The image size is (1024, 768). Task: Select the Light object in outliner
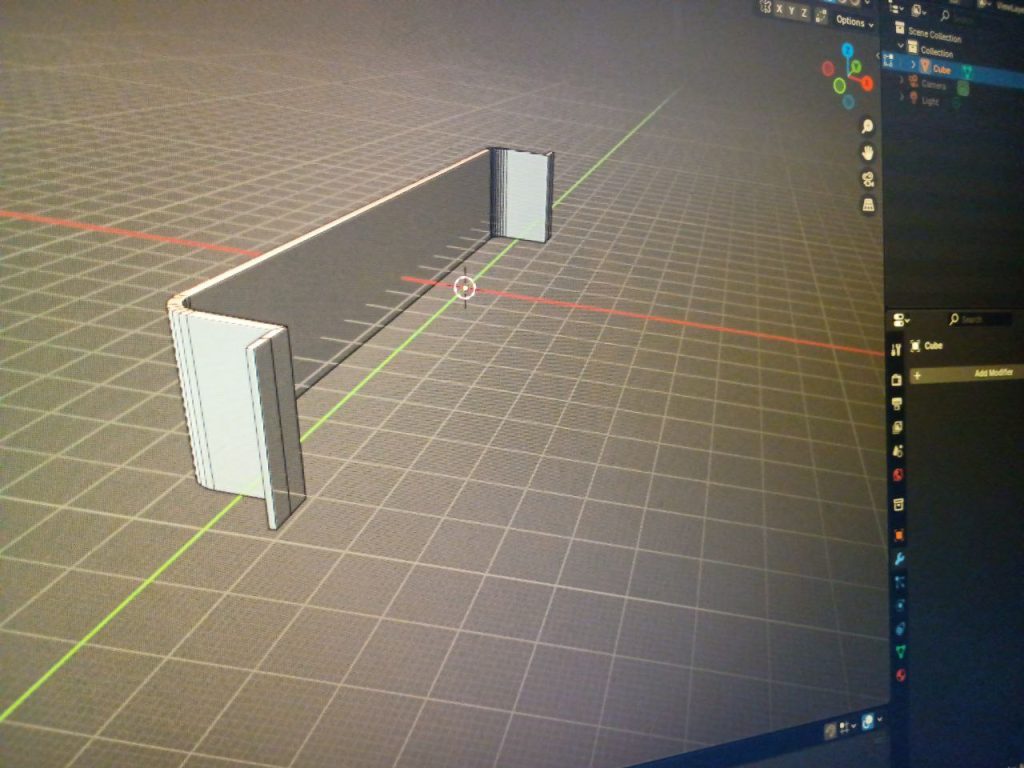(x=930, y=101)
